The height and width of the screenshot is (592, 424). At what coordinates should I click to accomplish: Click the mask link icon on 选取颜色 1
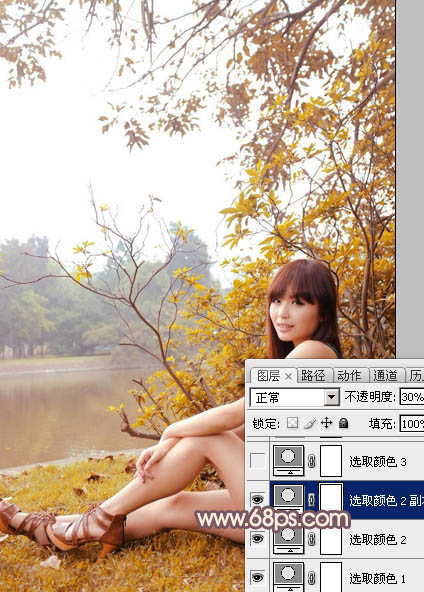[x=312, y=578]
